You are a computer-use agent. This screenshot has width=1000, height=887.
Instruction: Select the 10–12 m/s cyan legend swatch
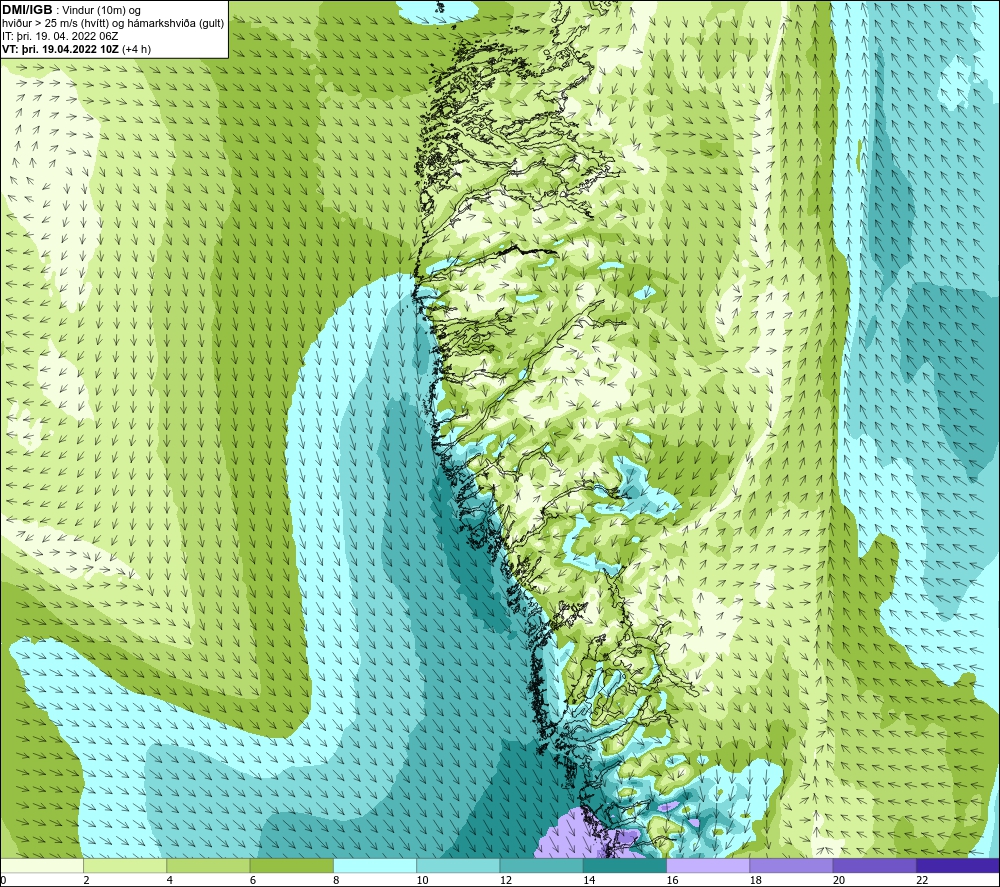point(458,866)
